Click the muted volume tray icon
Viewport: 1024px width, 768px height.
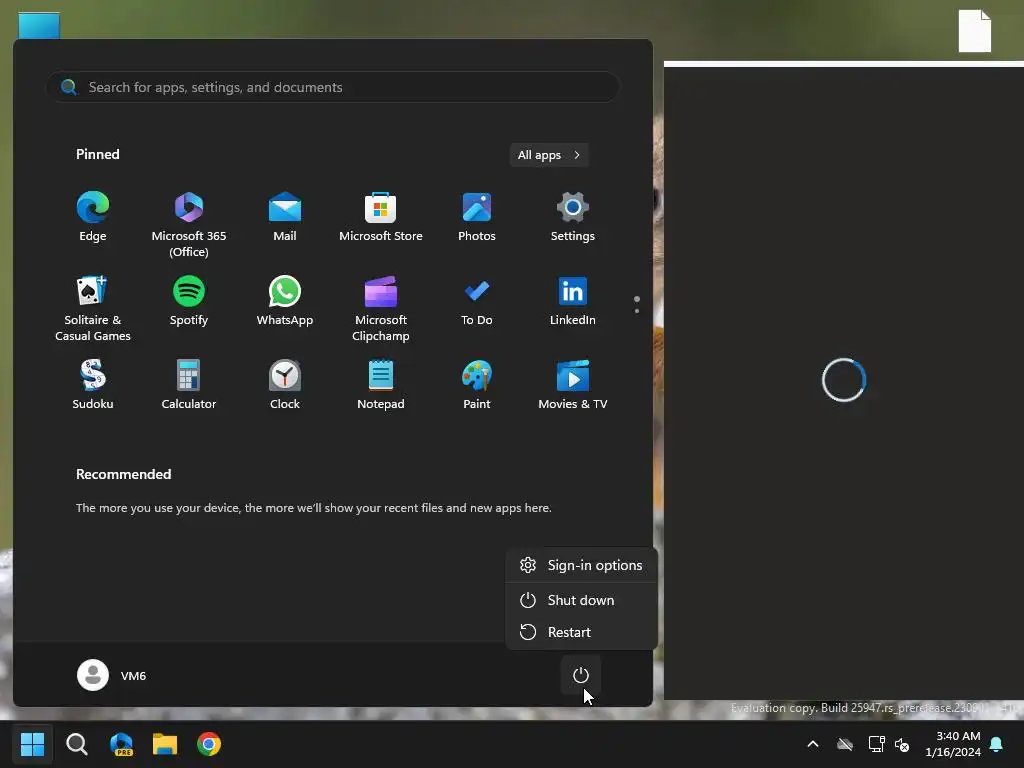click(903, 744)
